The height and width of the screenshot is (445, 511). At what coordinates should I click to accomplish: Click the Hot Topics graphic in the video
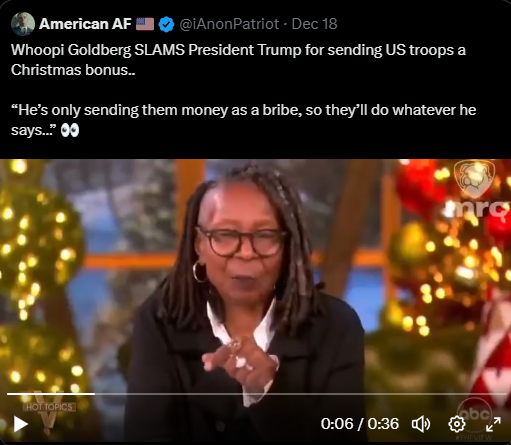[49, 407]
